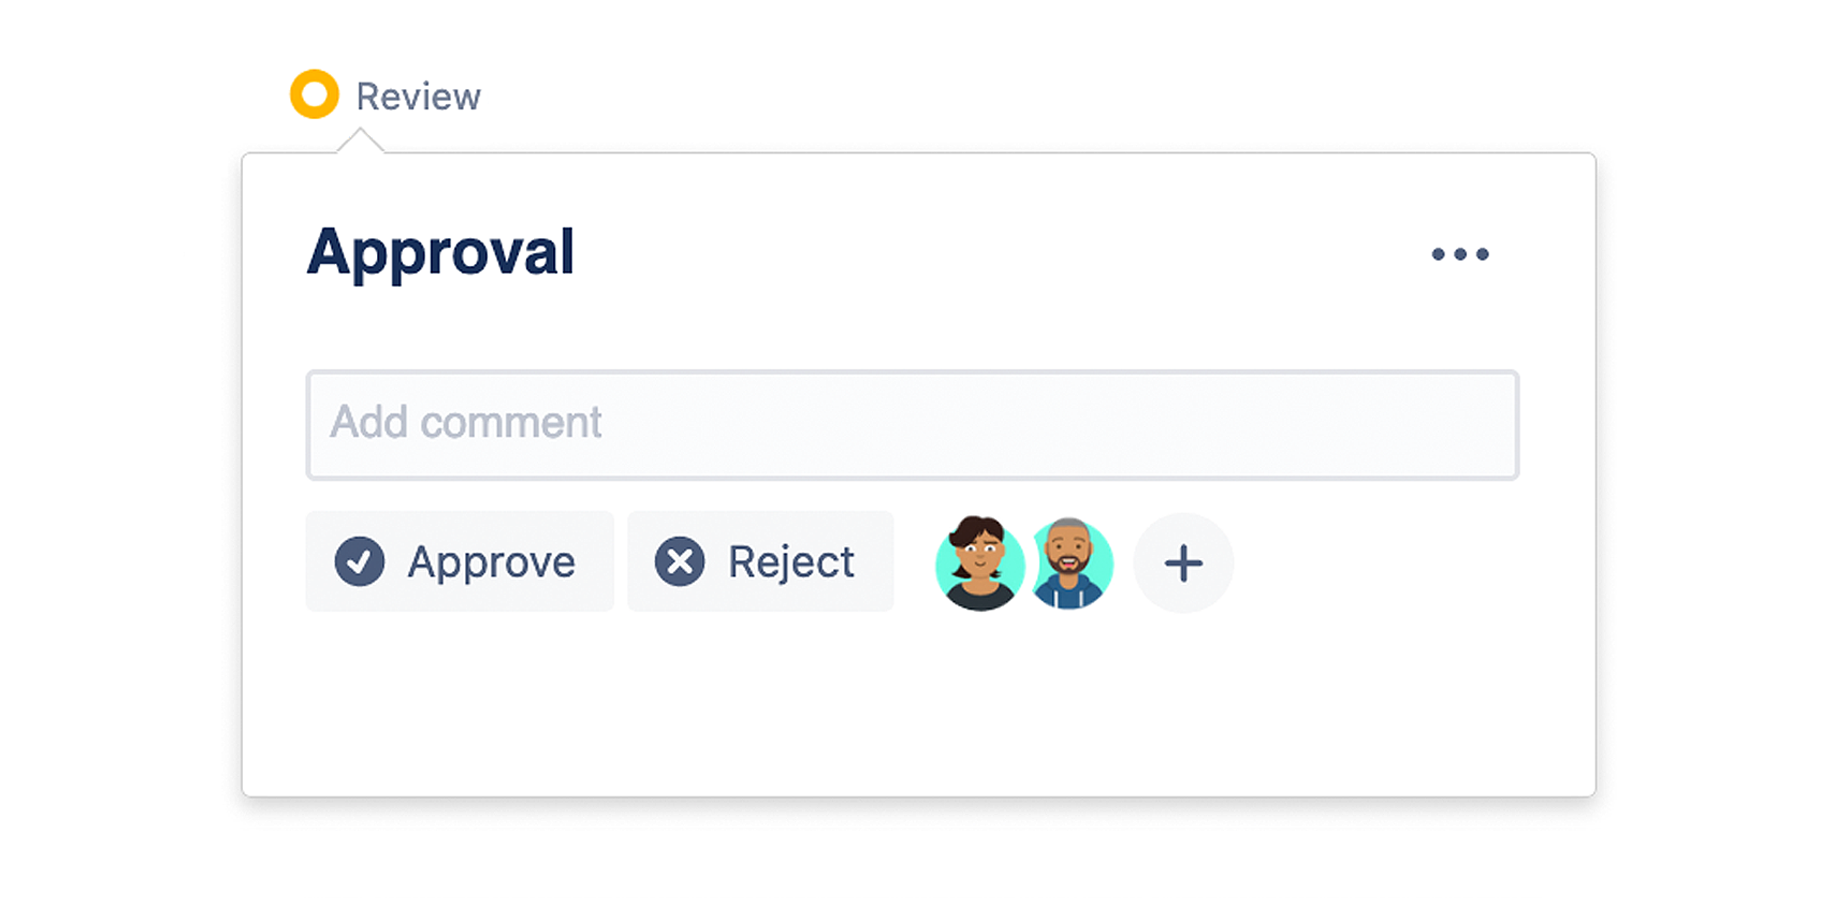Click the rightmost dot of the ellipsis menu

click(x=1483, y=254)
